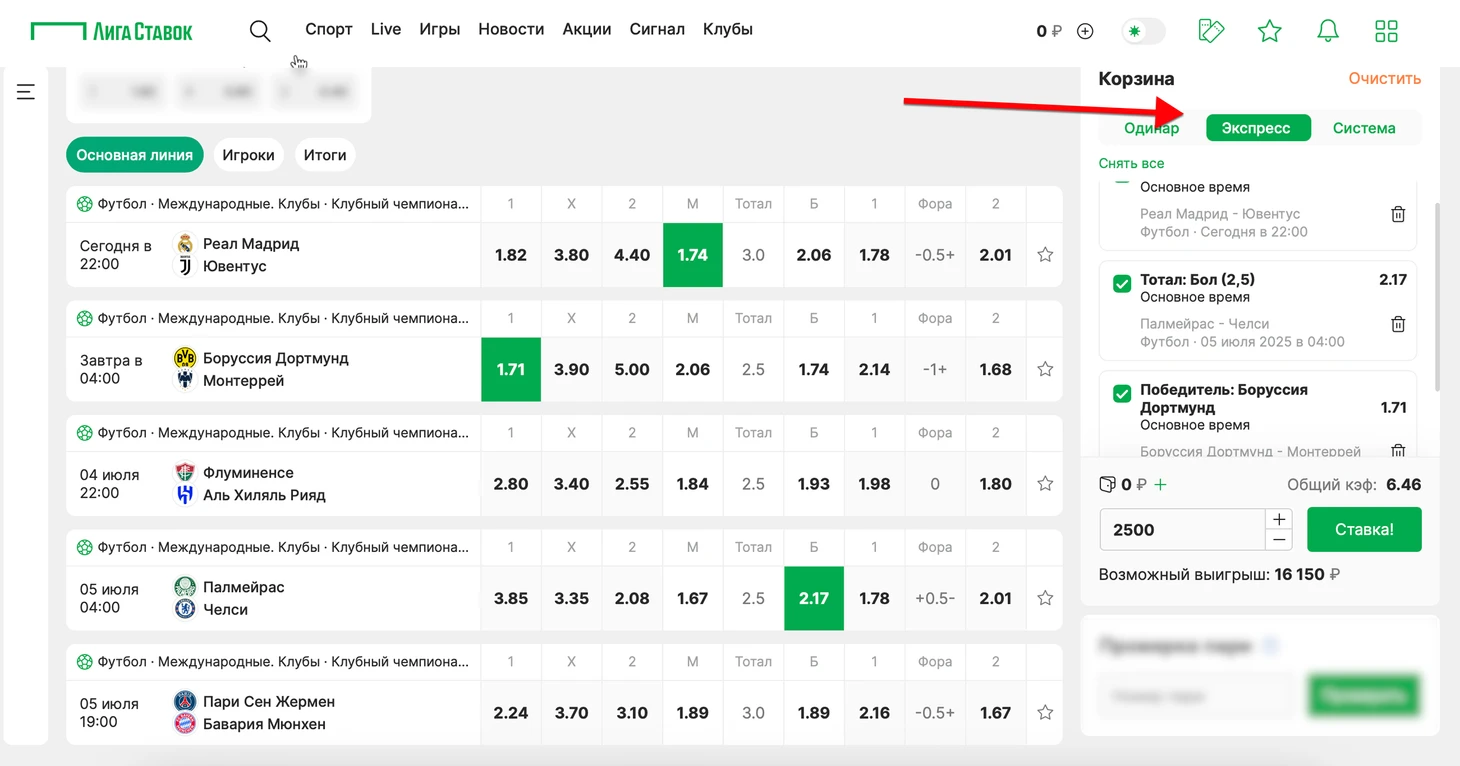The width and height of the screenshot is (1460, 766).
Task: Expand the left sidebar hamburger menu
Action: click(26, 92)
